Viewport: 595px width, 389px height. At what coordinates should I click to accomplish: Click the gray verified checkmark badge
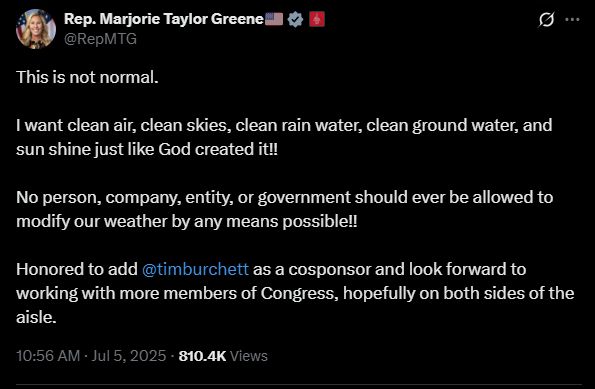[295, 19]
